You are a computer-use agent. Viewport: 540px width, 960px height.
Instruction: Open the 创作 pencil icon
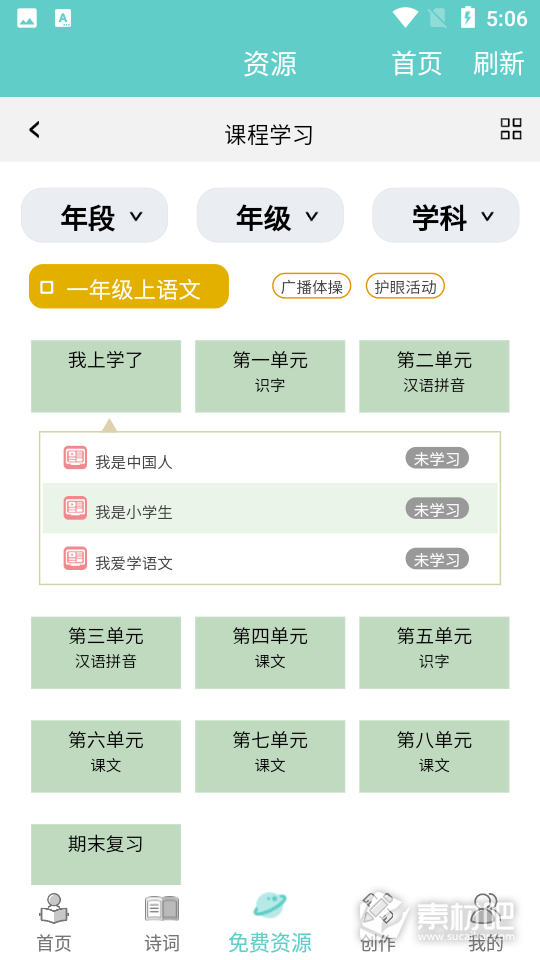tap(378, 909)
